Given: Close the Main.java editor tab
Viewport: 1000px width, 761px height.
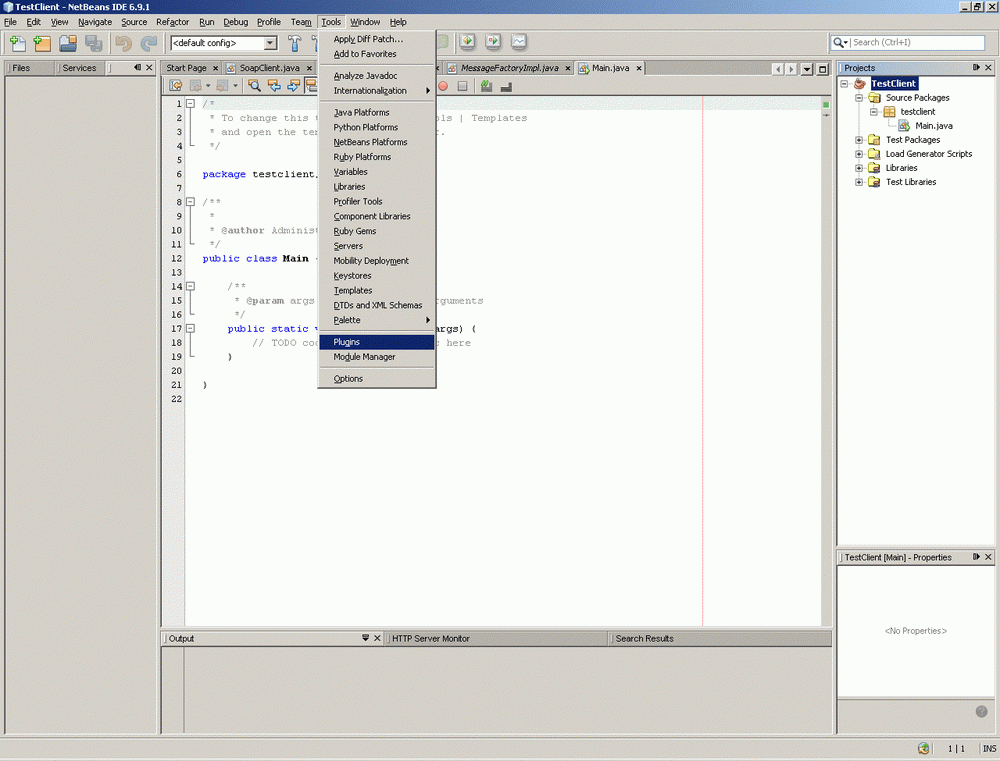Looking at the screenshot, I should click(x=638, y=68).
